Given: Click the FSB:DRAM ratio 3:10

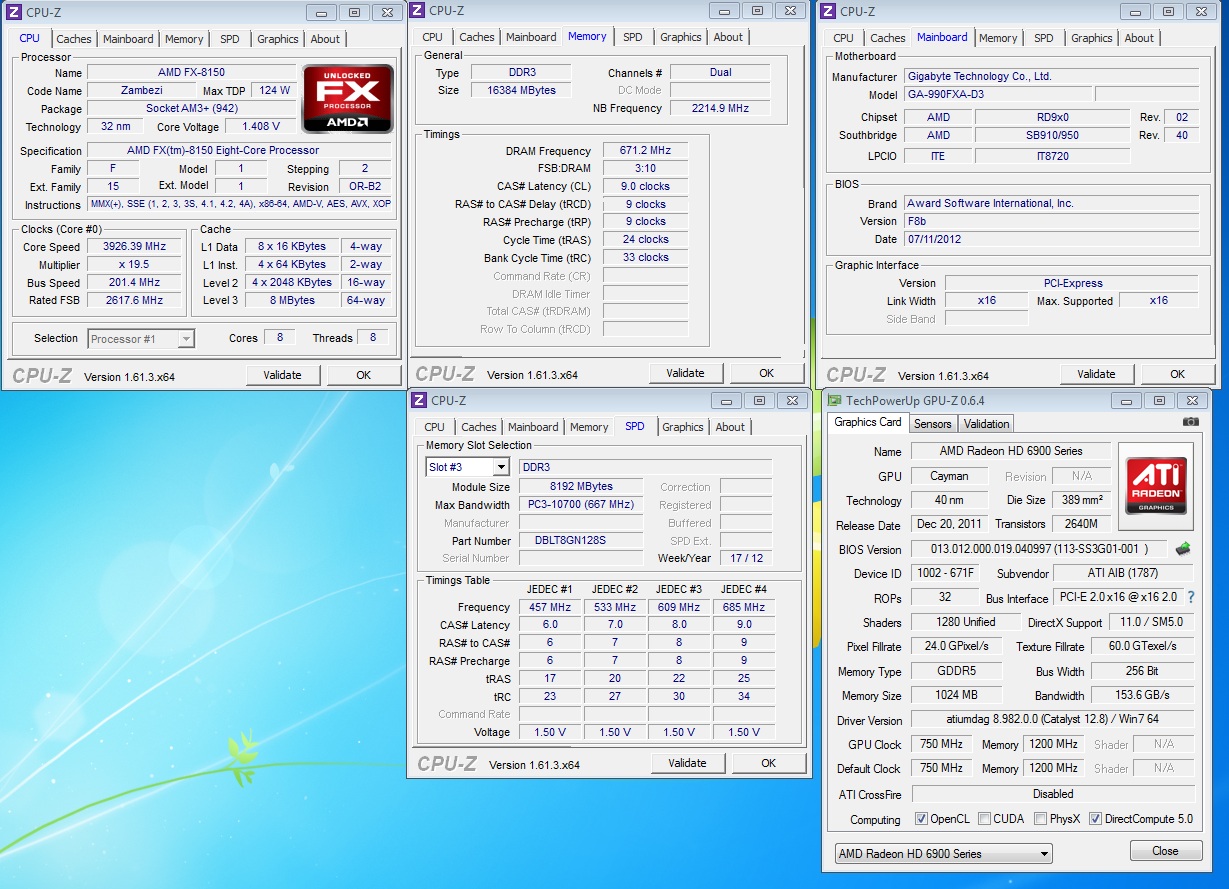Looking at the screenshot, I should click(x=645, y=168).
